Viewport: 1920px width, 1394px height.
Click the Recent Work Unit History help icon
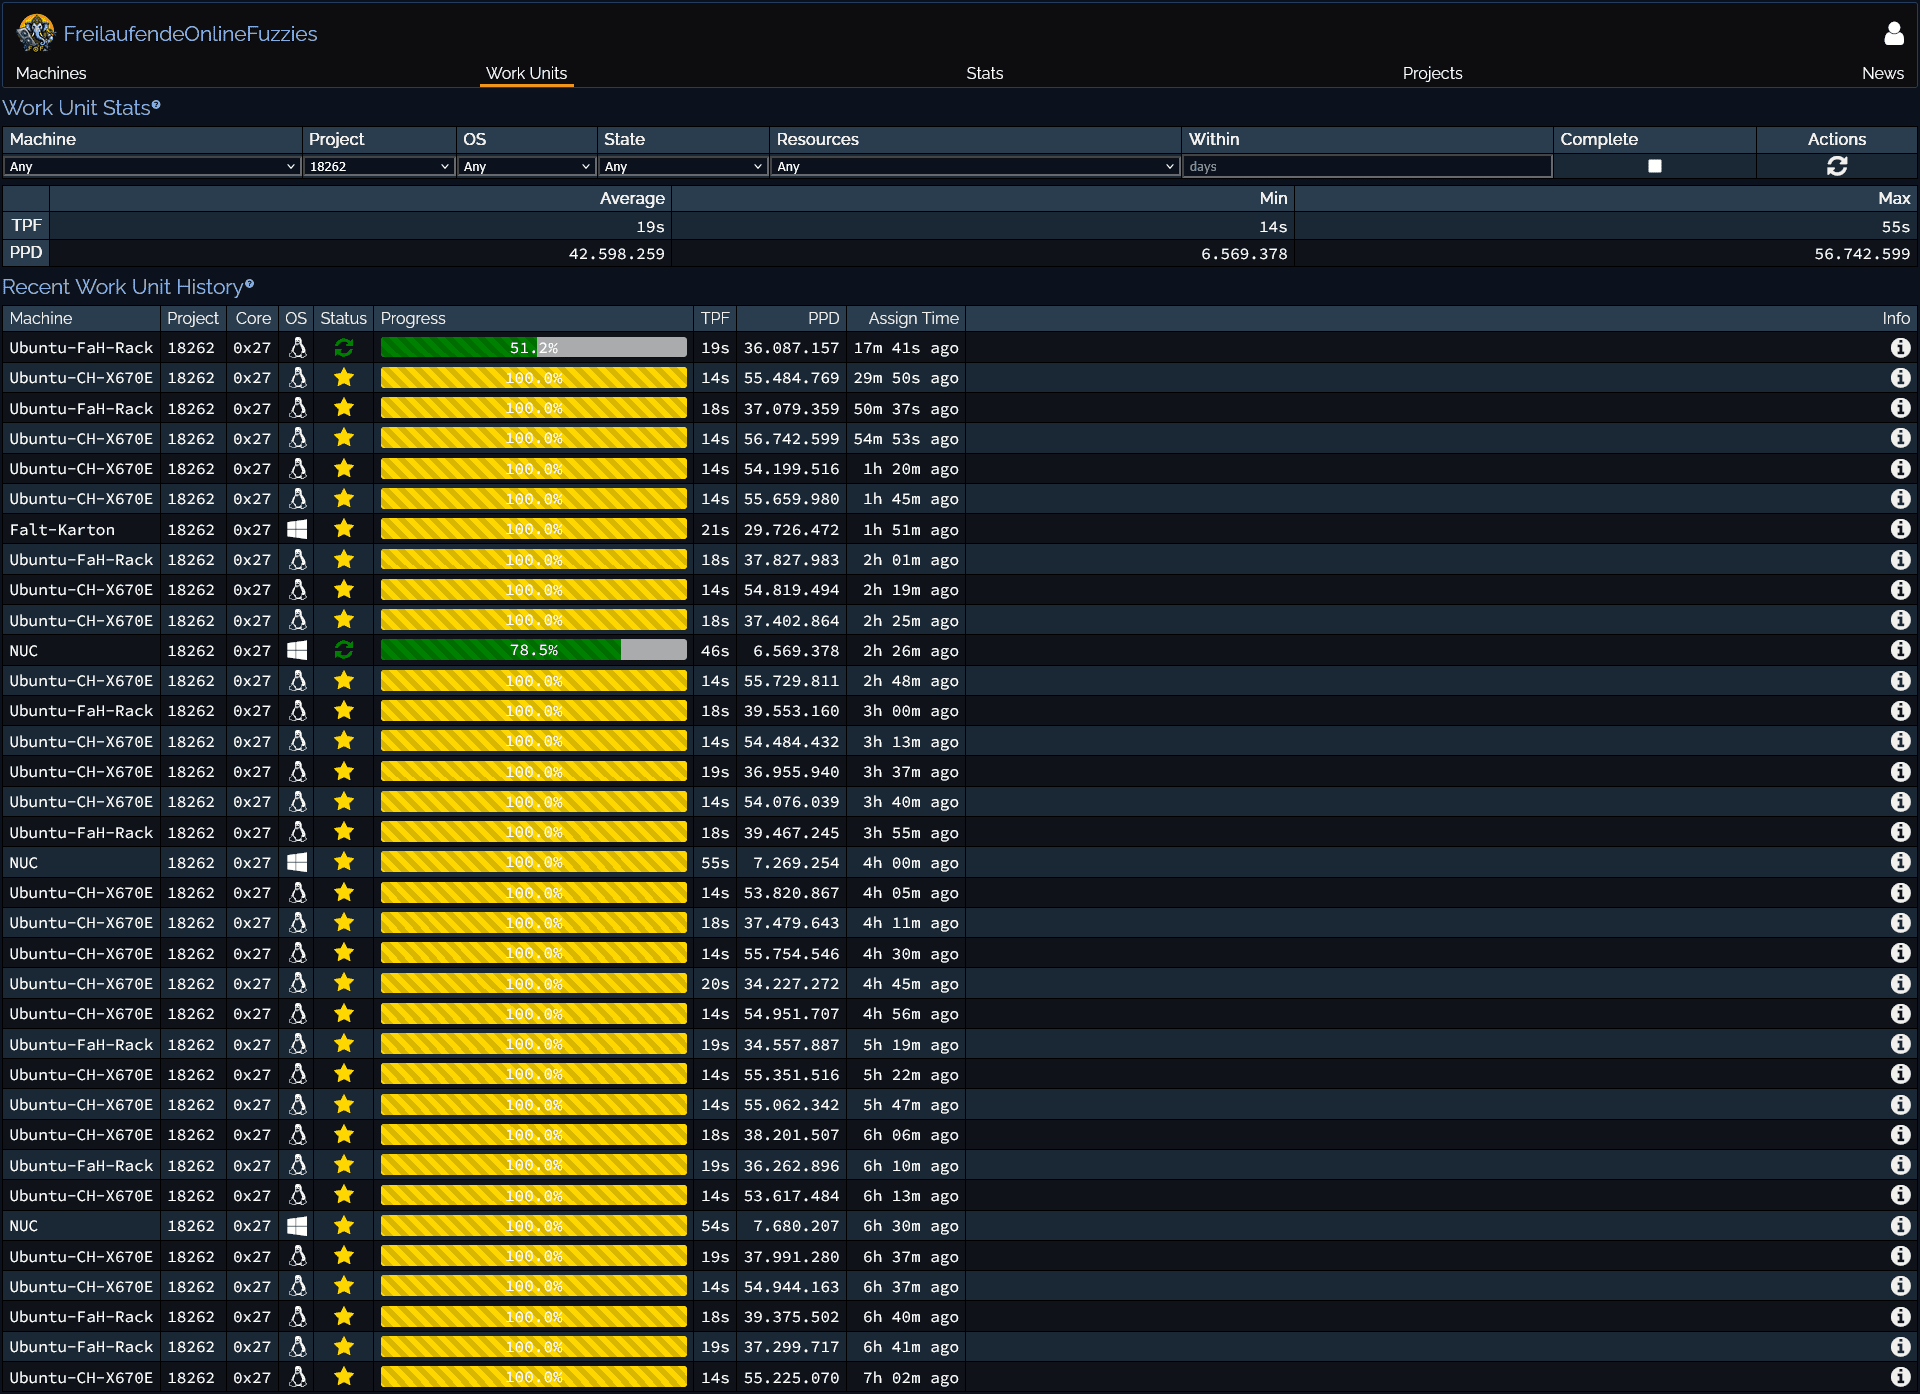coord(250,284)
